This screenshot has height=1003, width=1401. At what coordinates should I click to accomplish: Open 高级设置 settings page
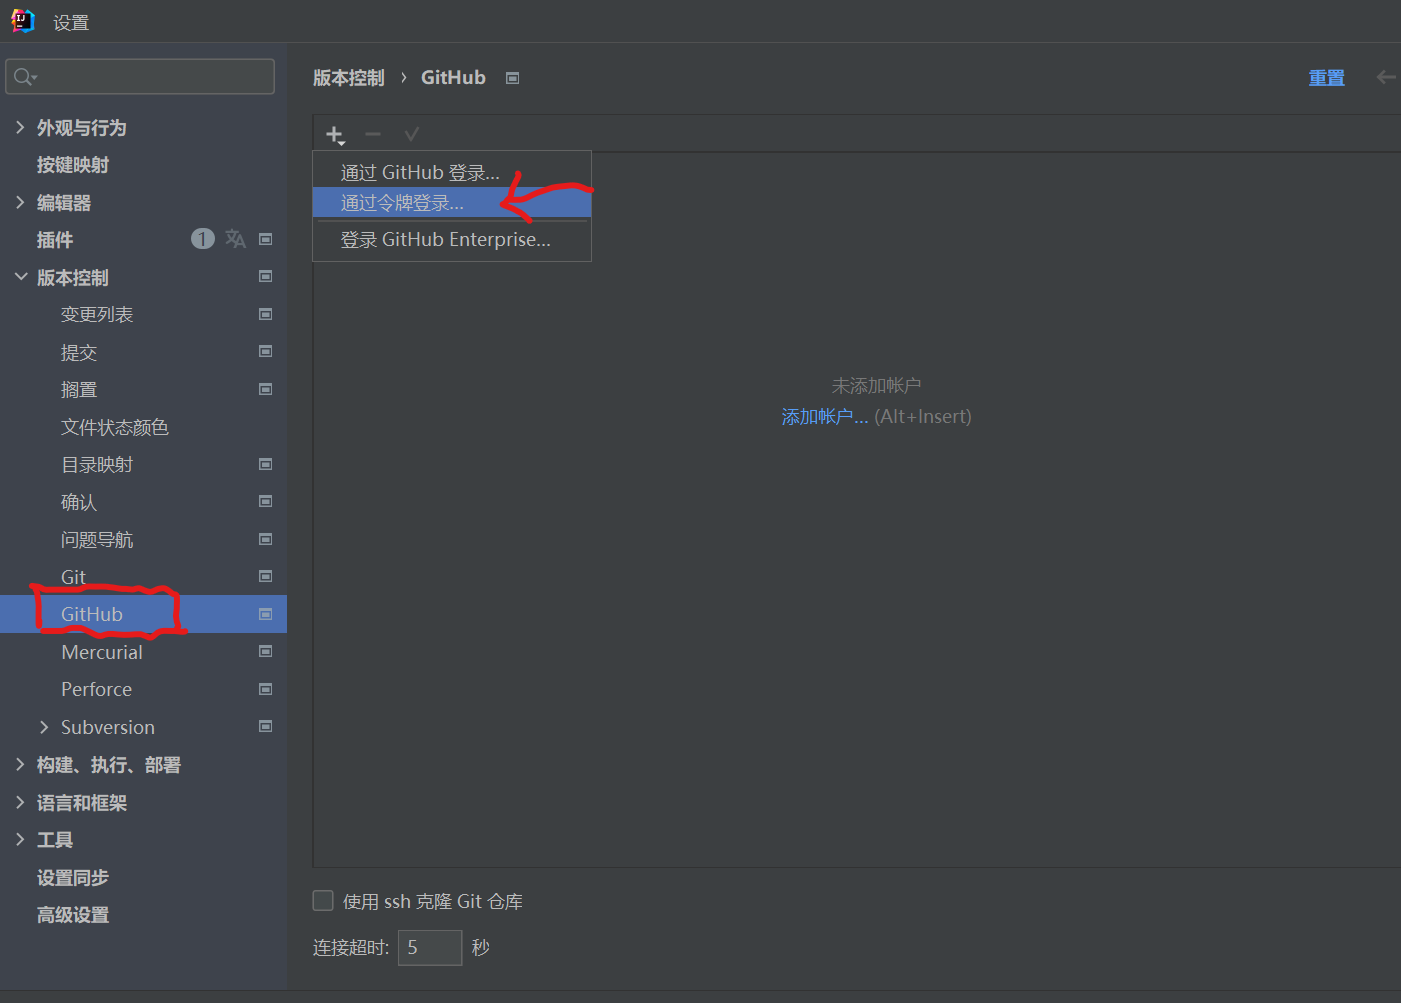(x=73, y=915)
